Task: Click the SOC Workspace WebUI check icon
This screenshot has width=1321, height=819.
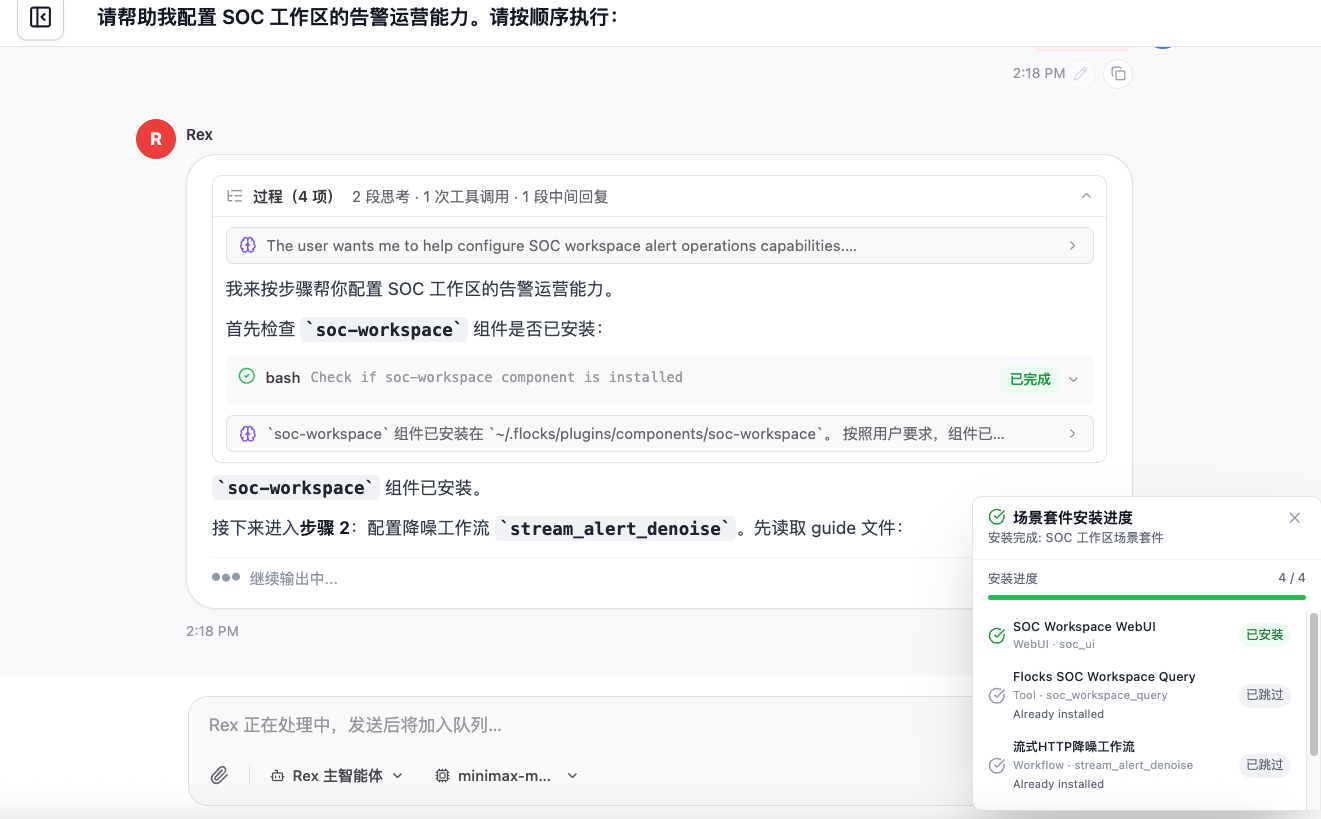Action: point(996,636)
